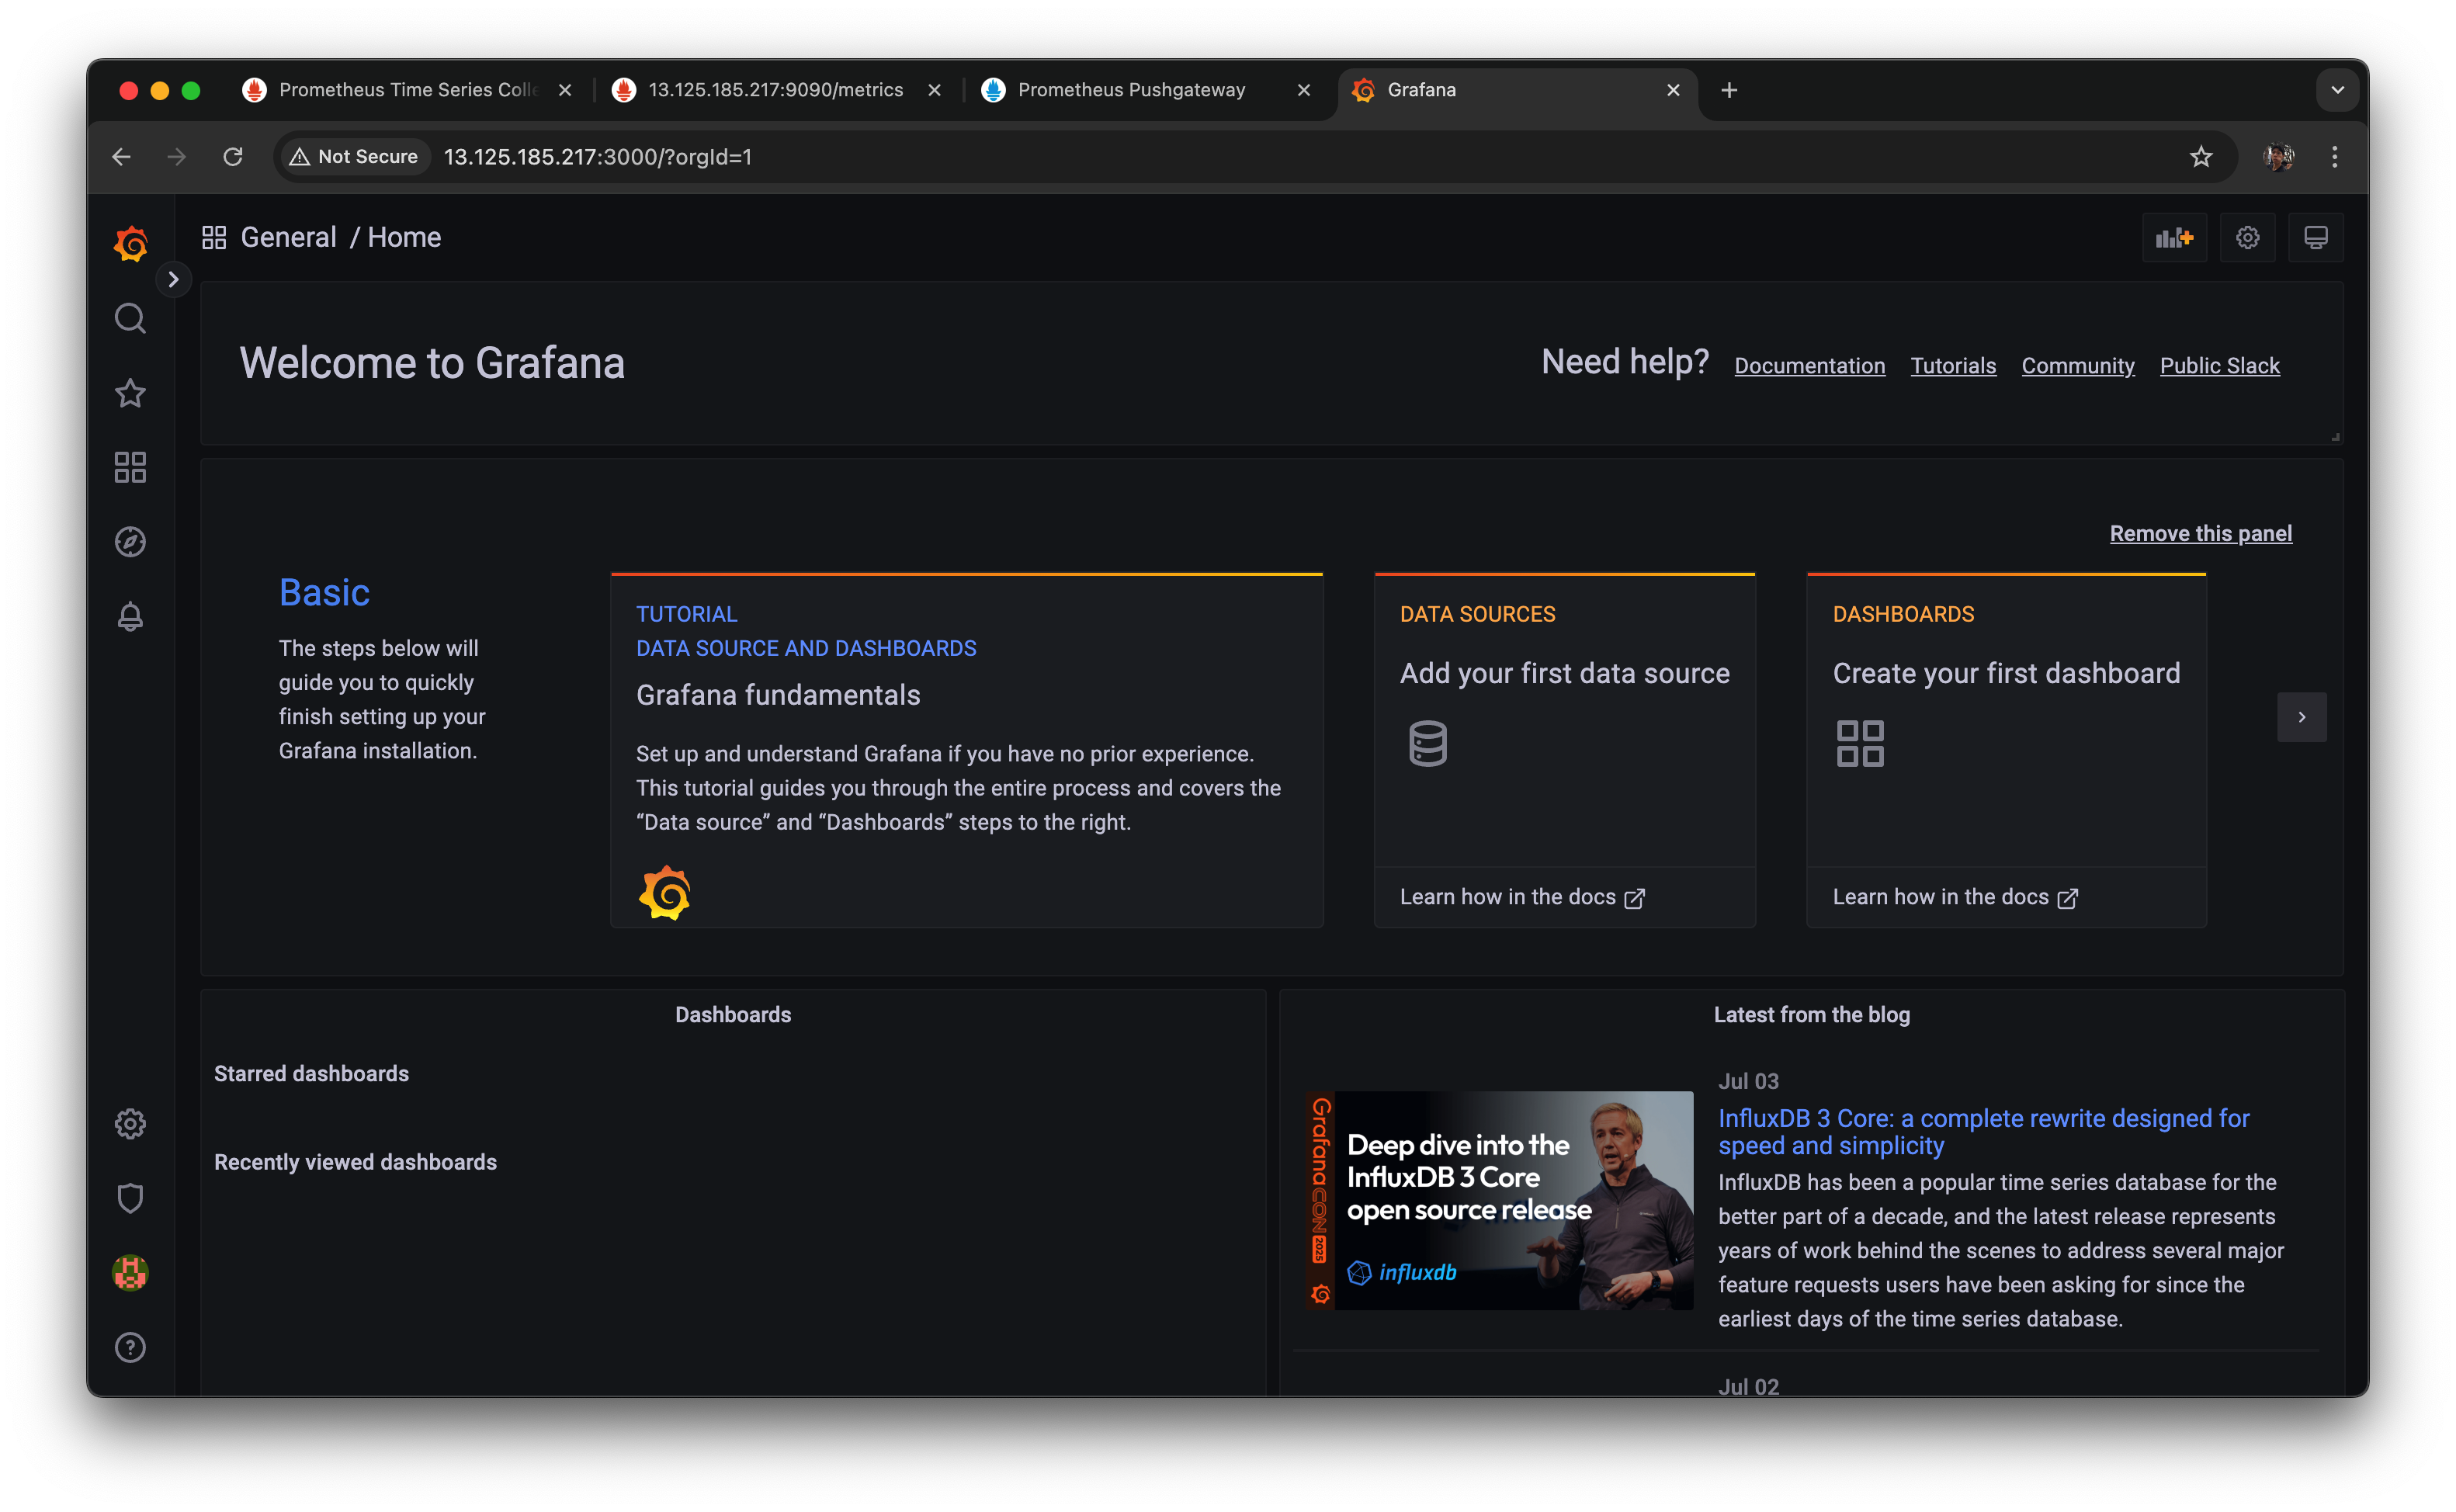Open the Chrome tab list dropdown arrow

point(2337,90)
